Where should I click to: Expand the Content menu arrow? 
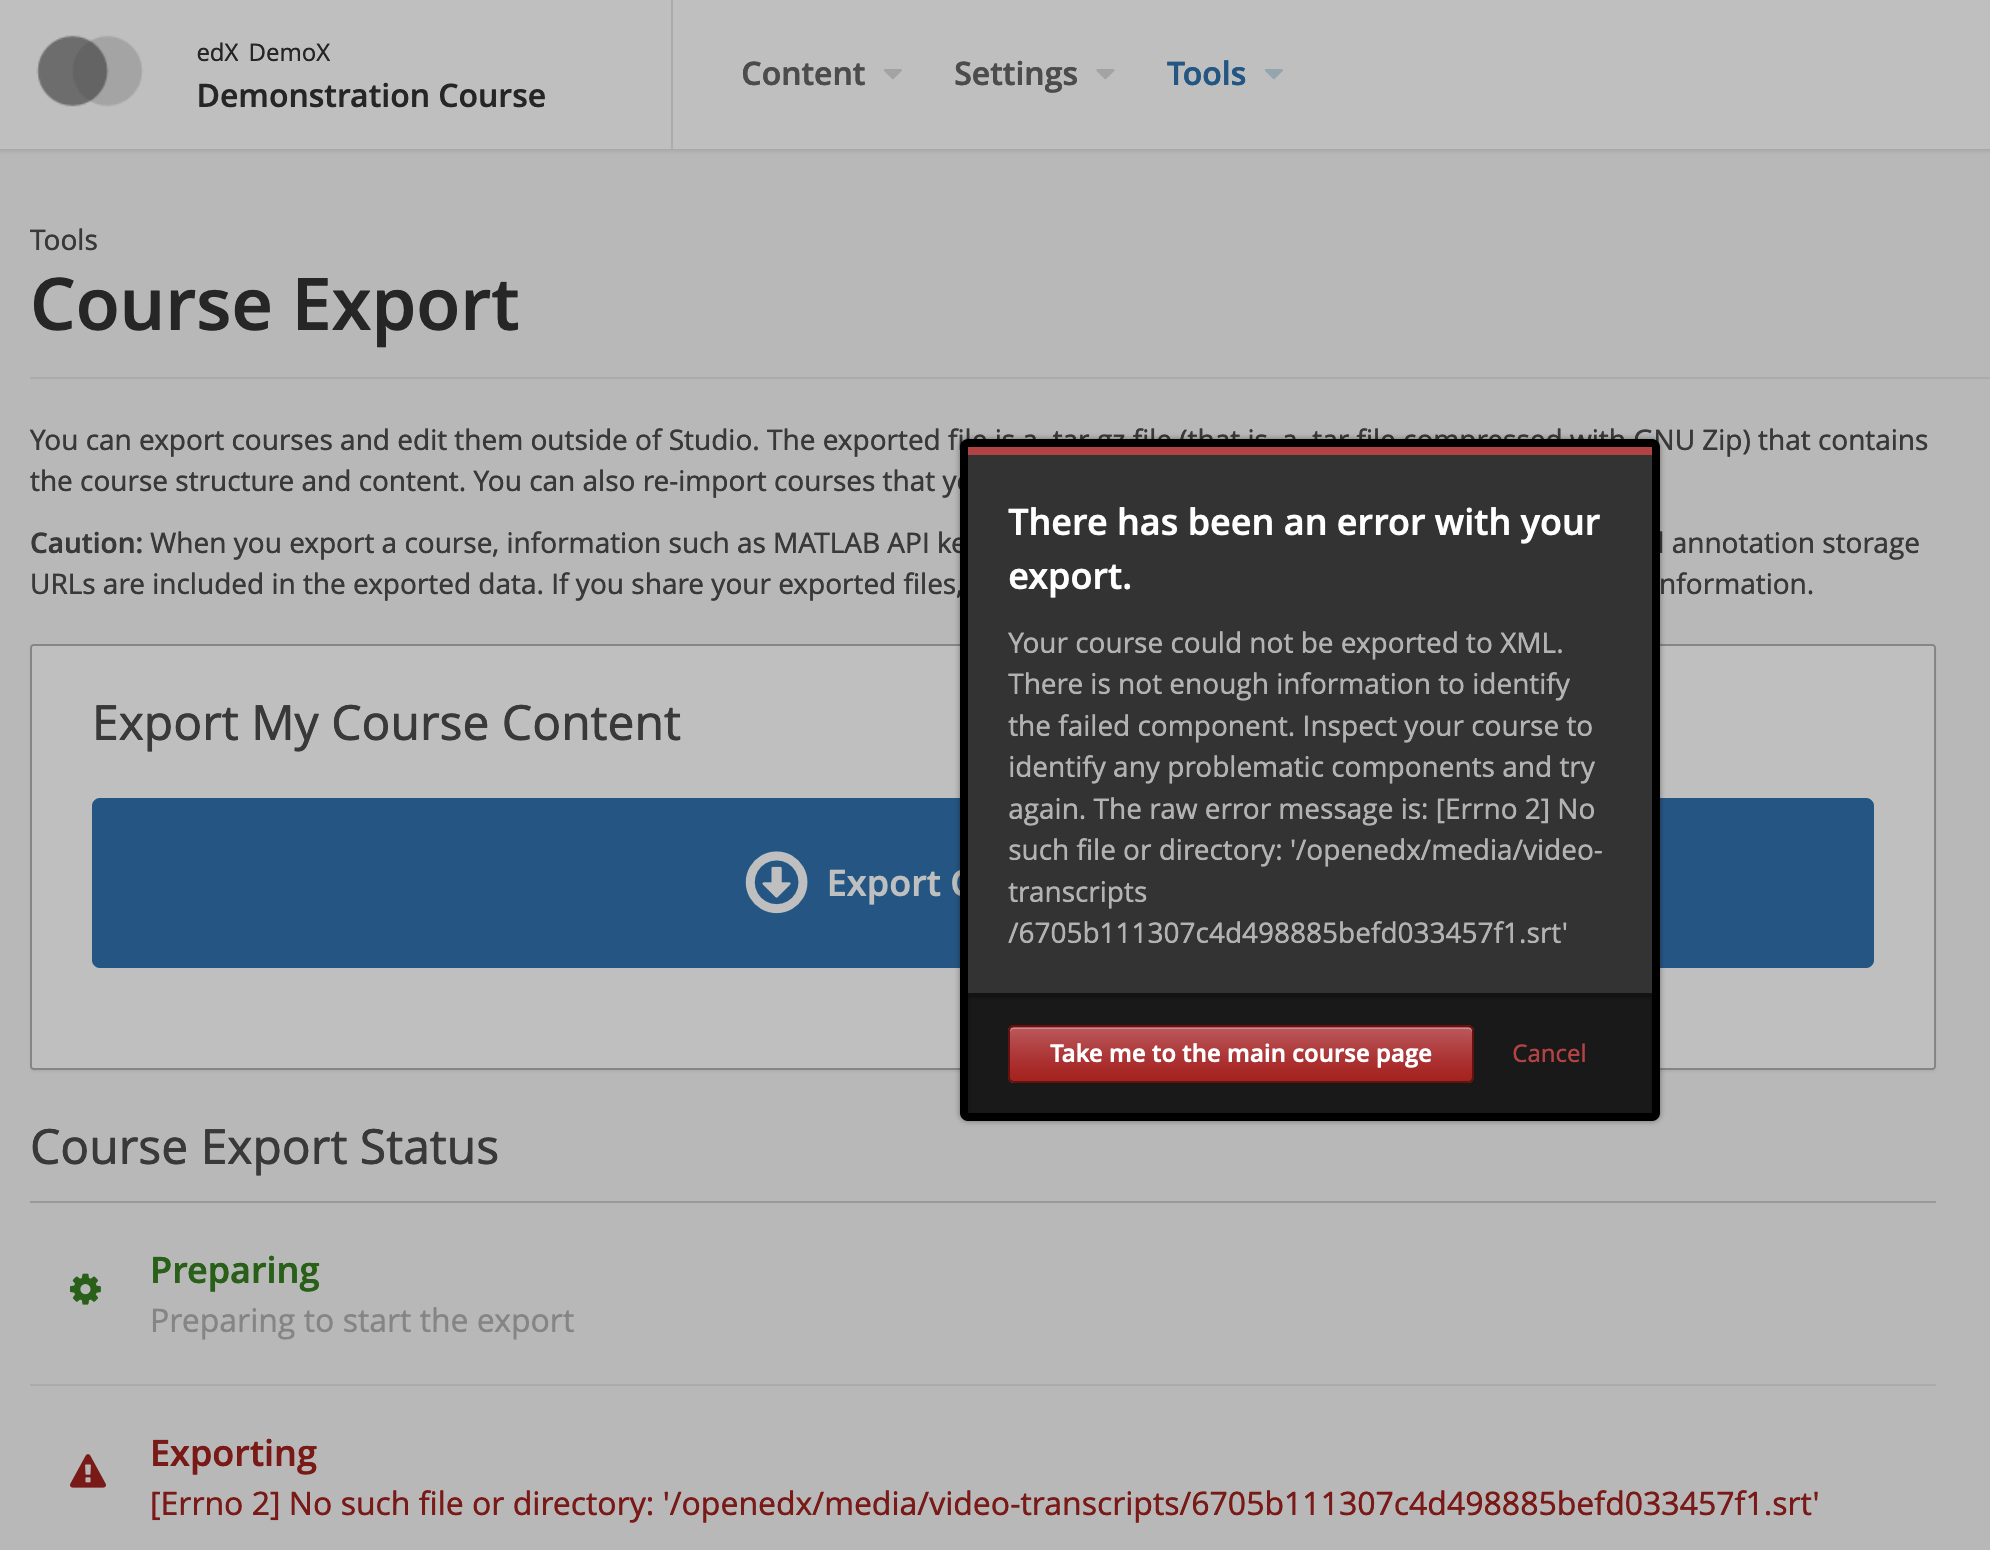click(x=893, y=74)
